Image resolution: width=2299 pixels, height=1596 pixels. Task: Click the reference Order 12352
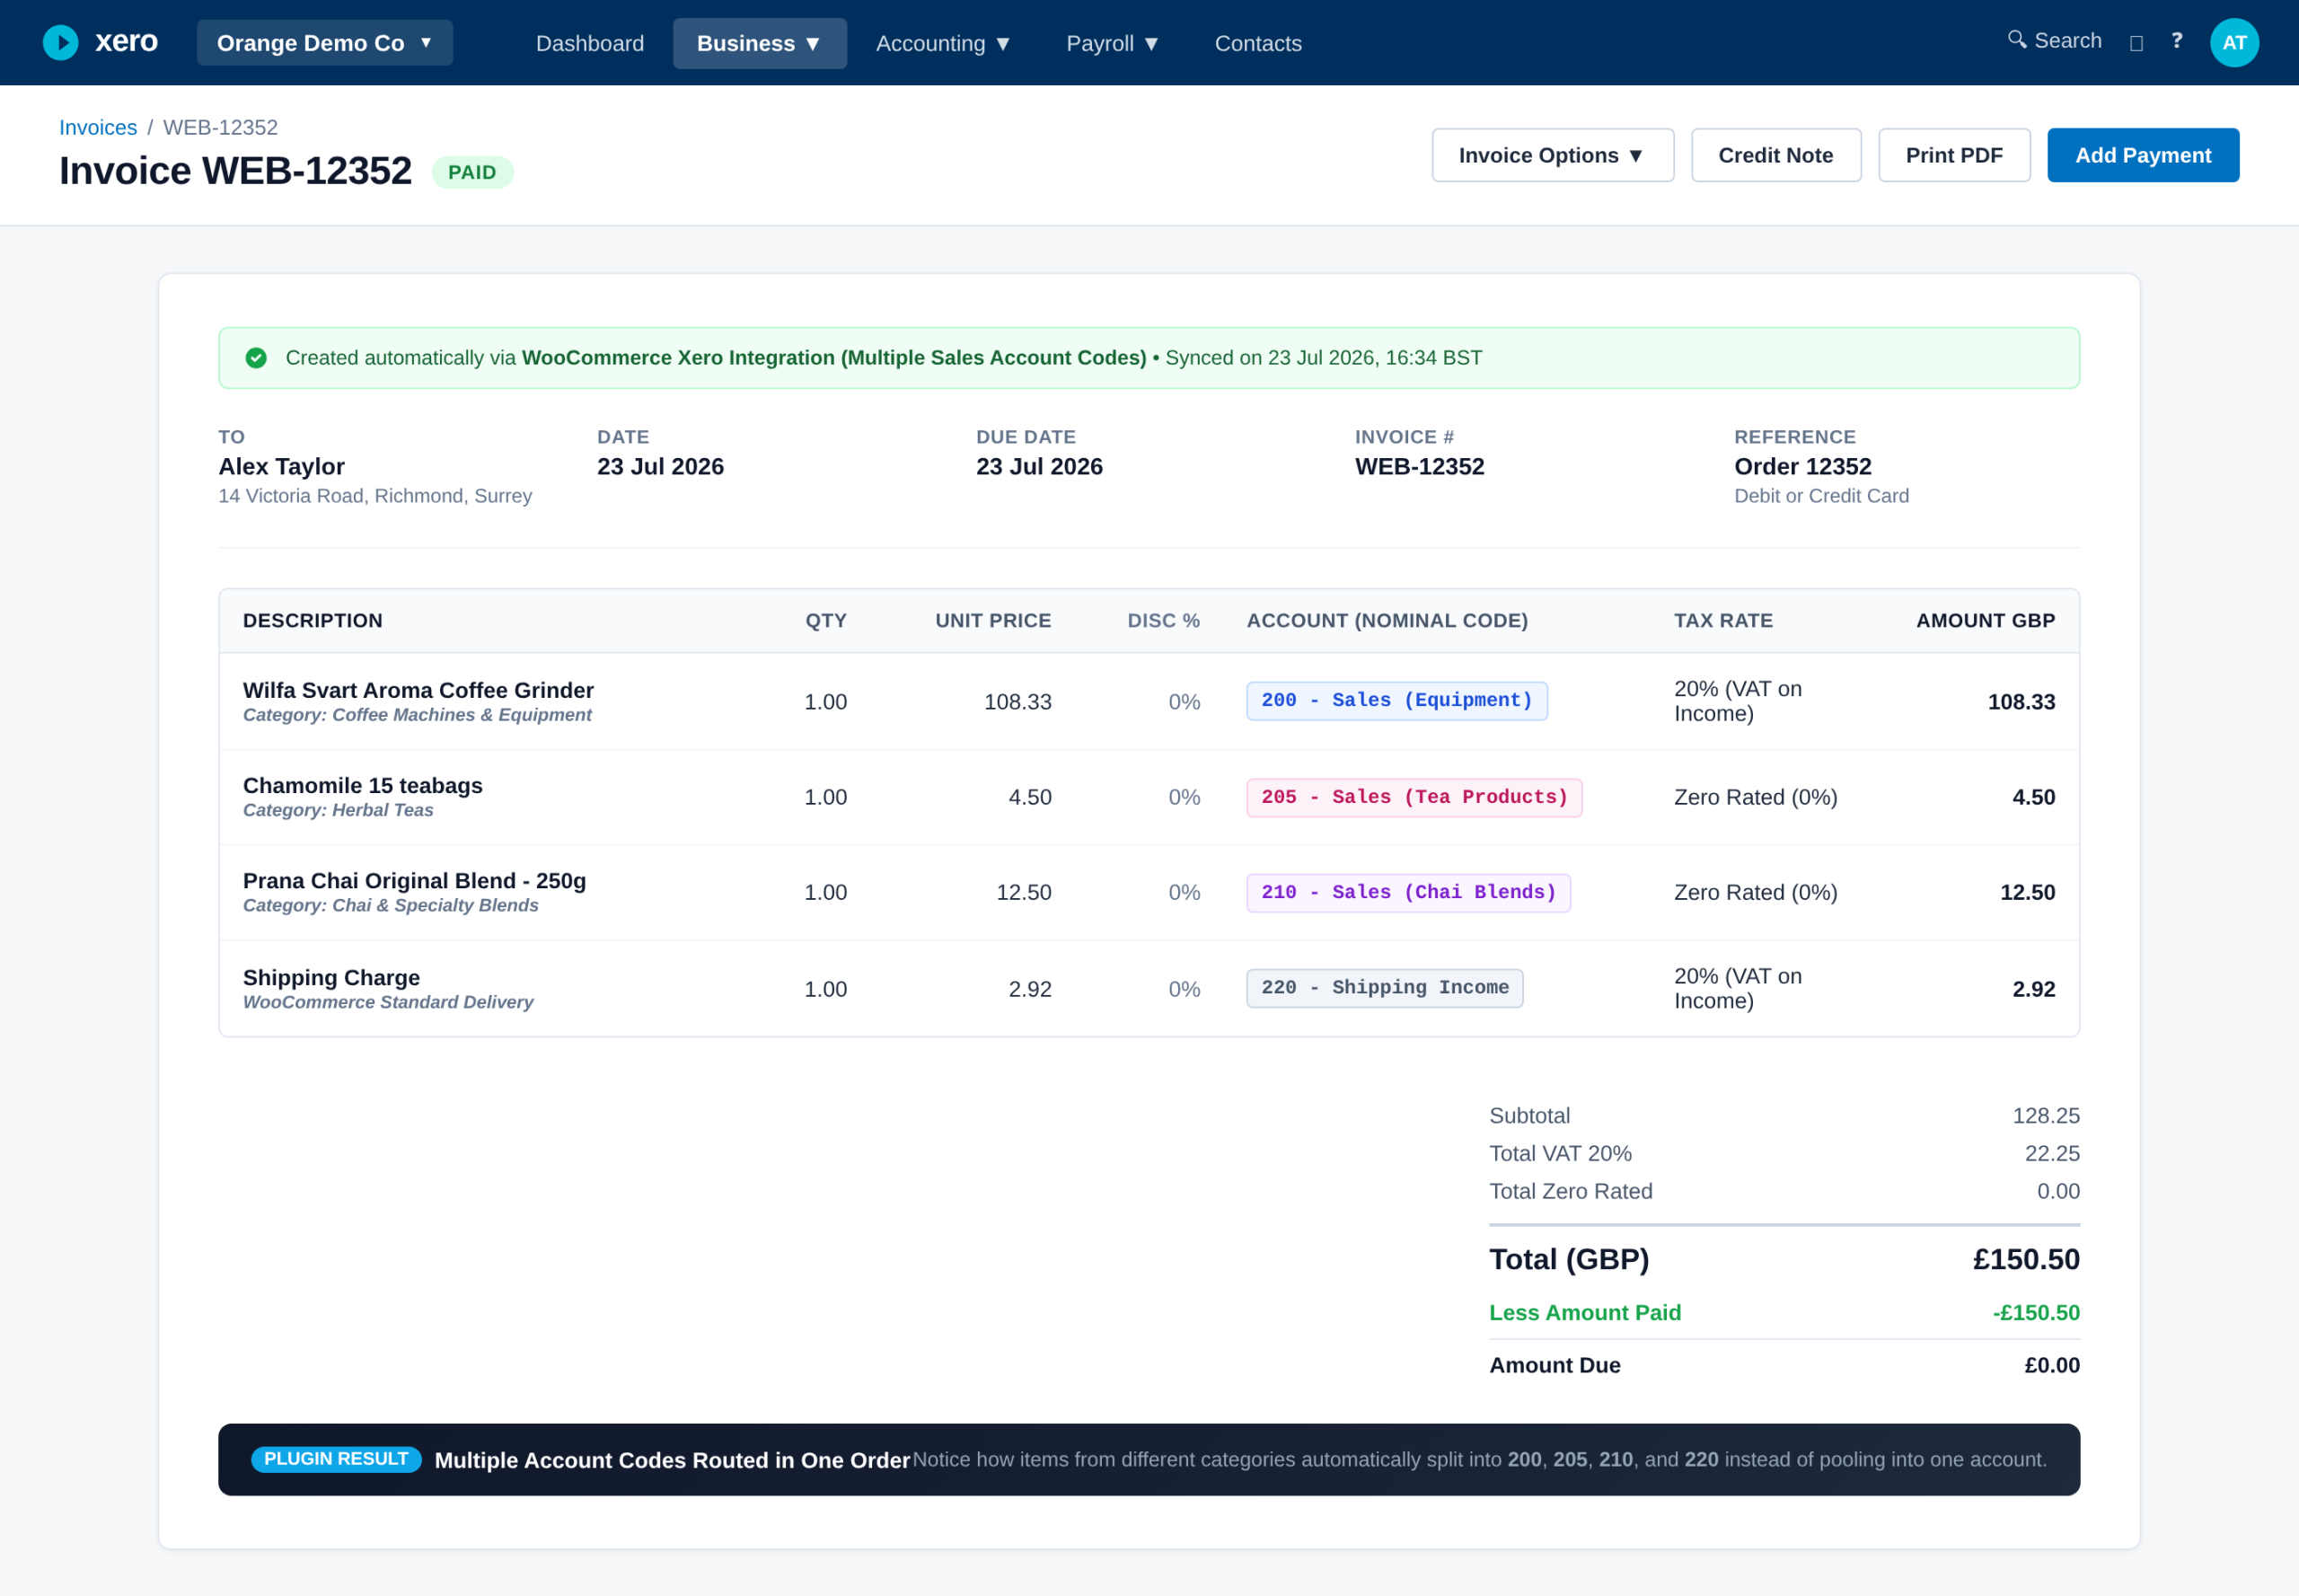1802,466
